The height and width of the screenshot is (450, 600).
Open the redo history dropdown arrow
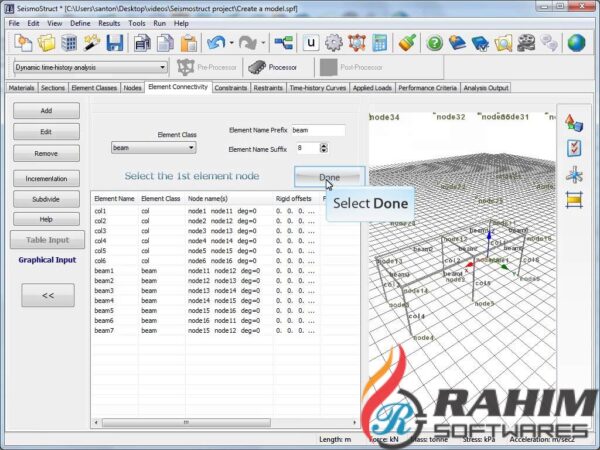click(263, 43)
